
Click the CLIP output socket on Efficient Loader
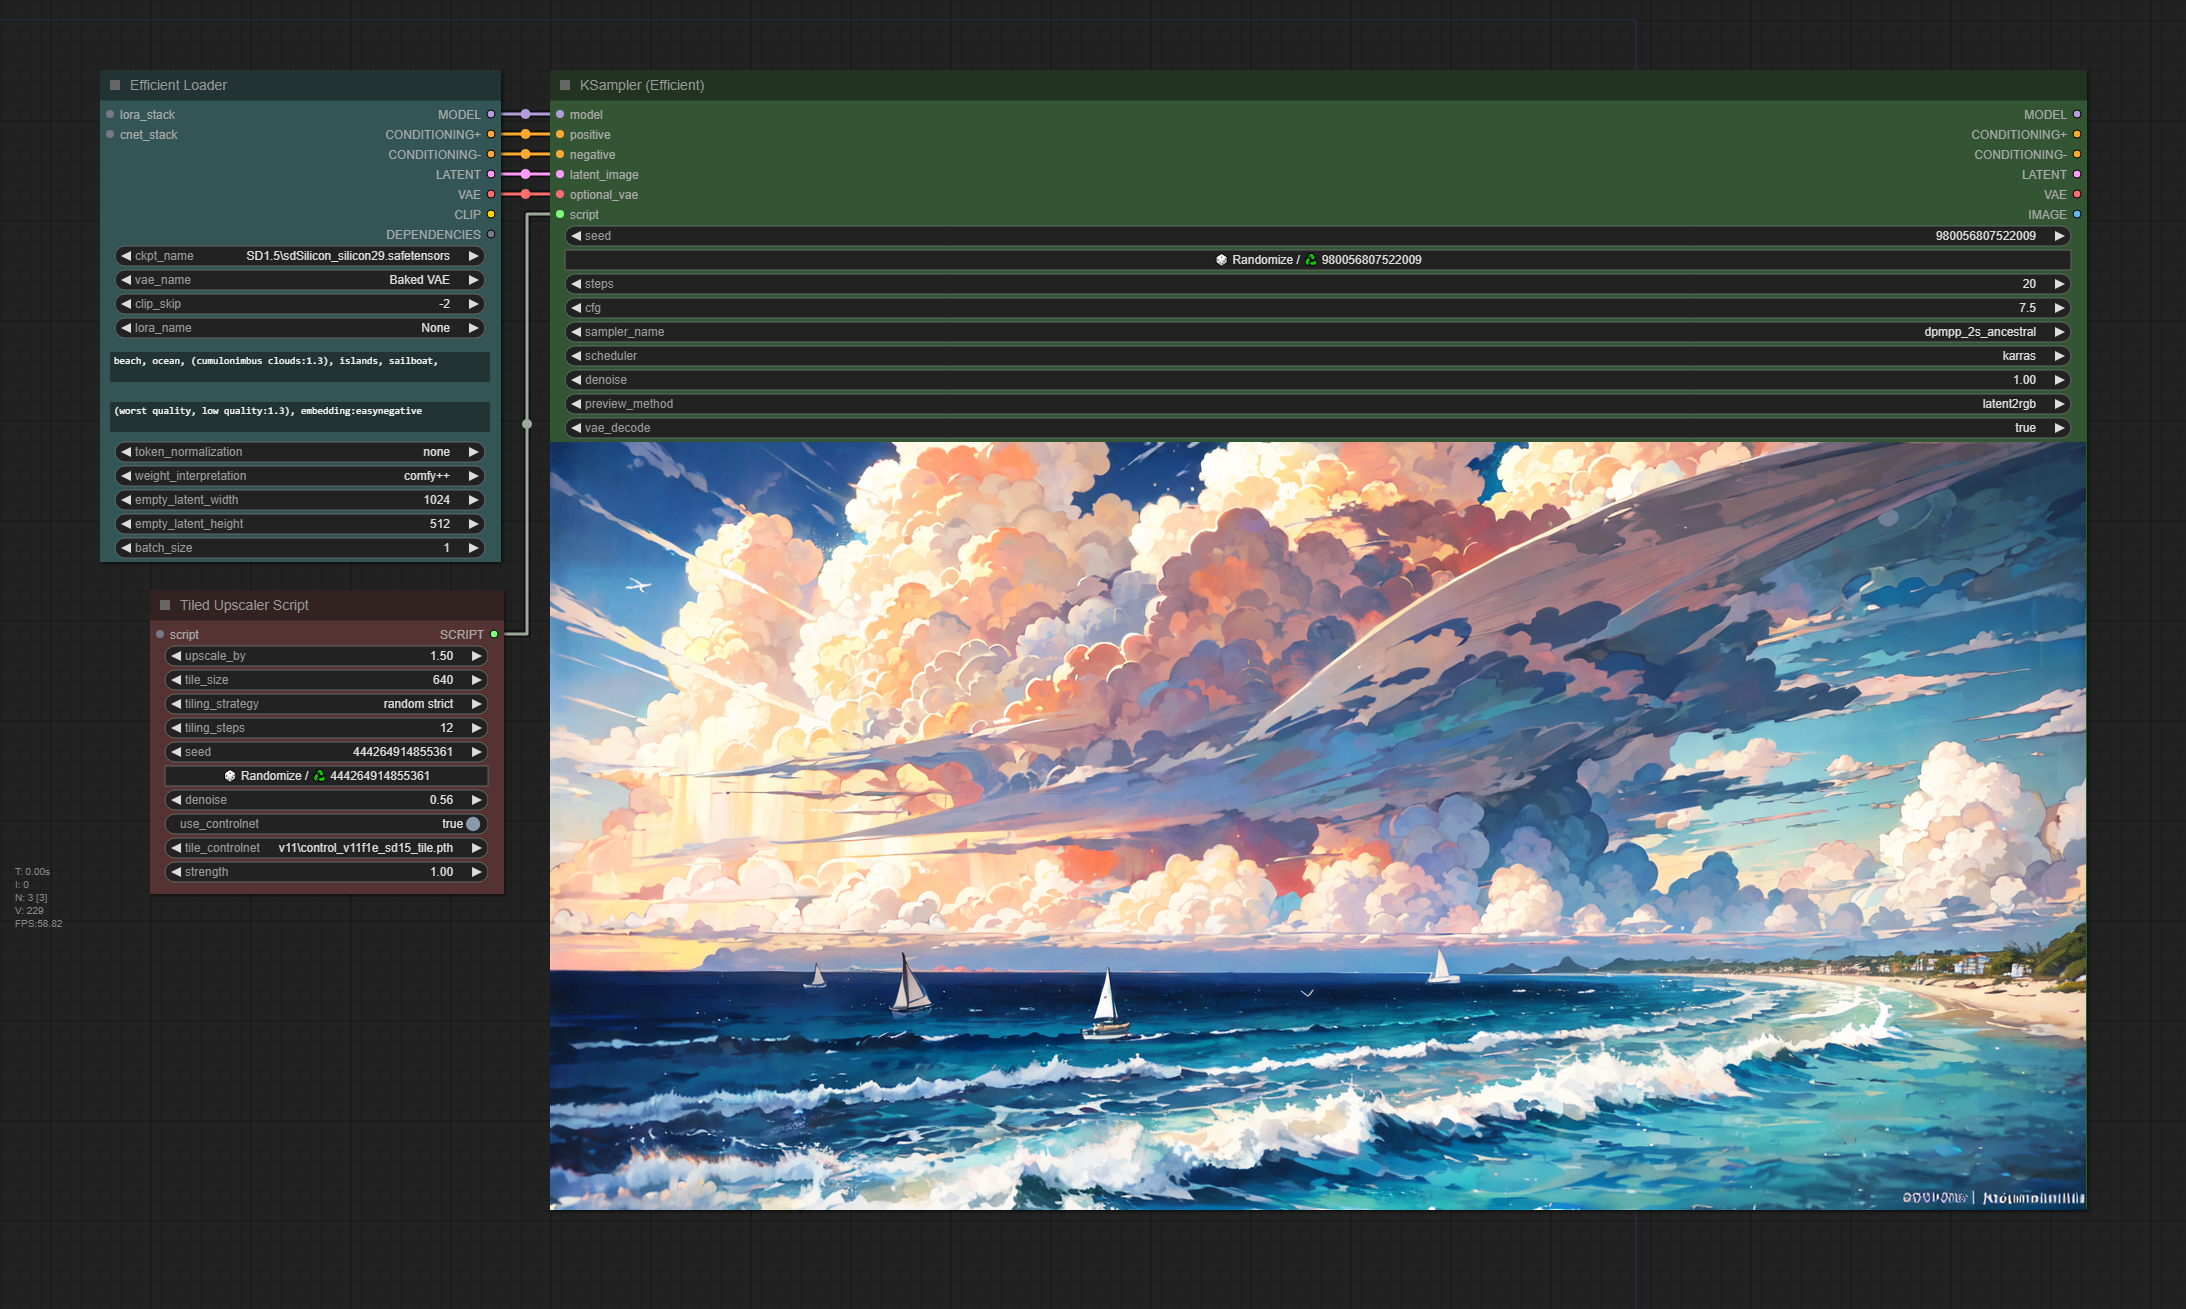(x=491, y=215)
